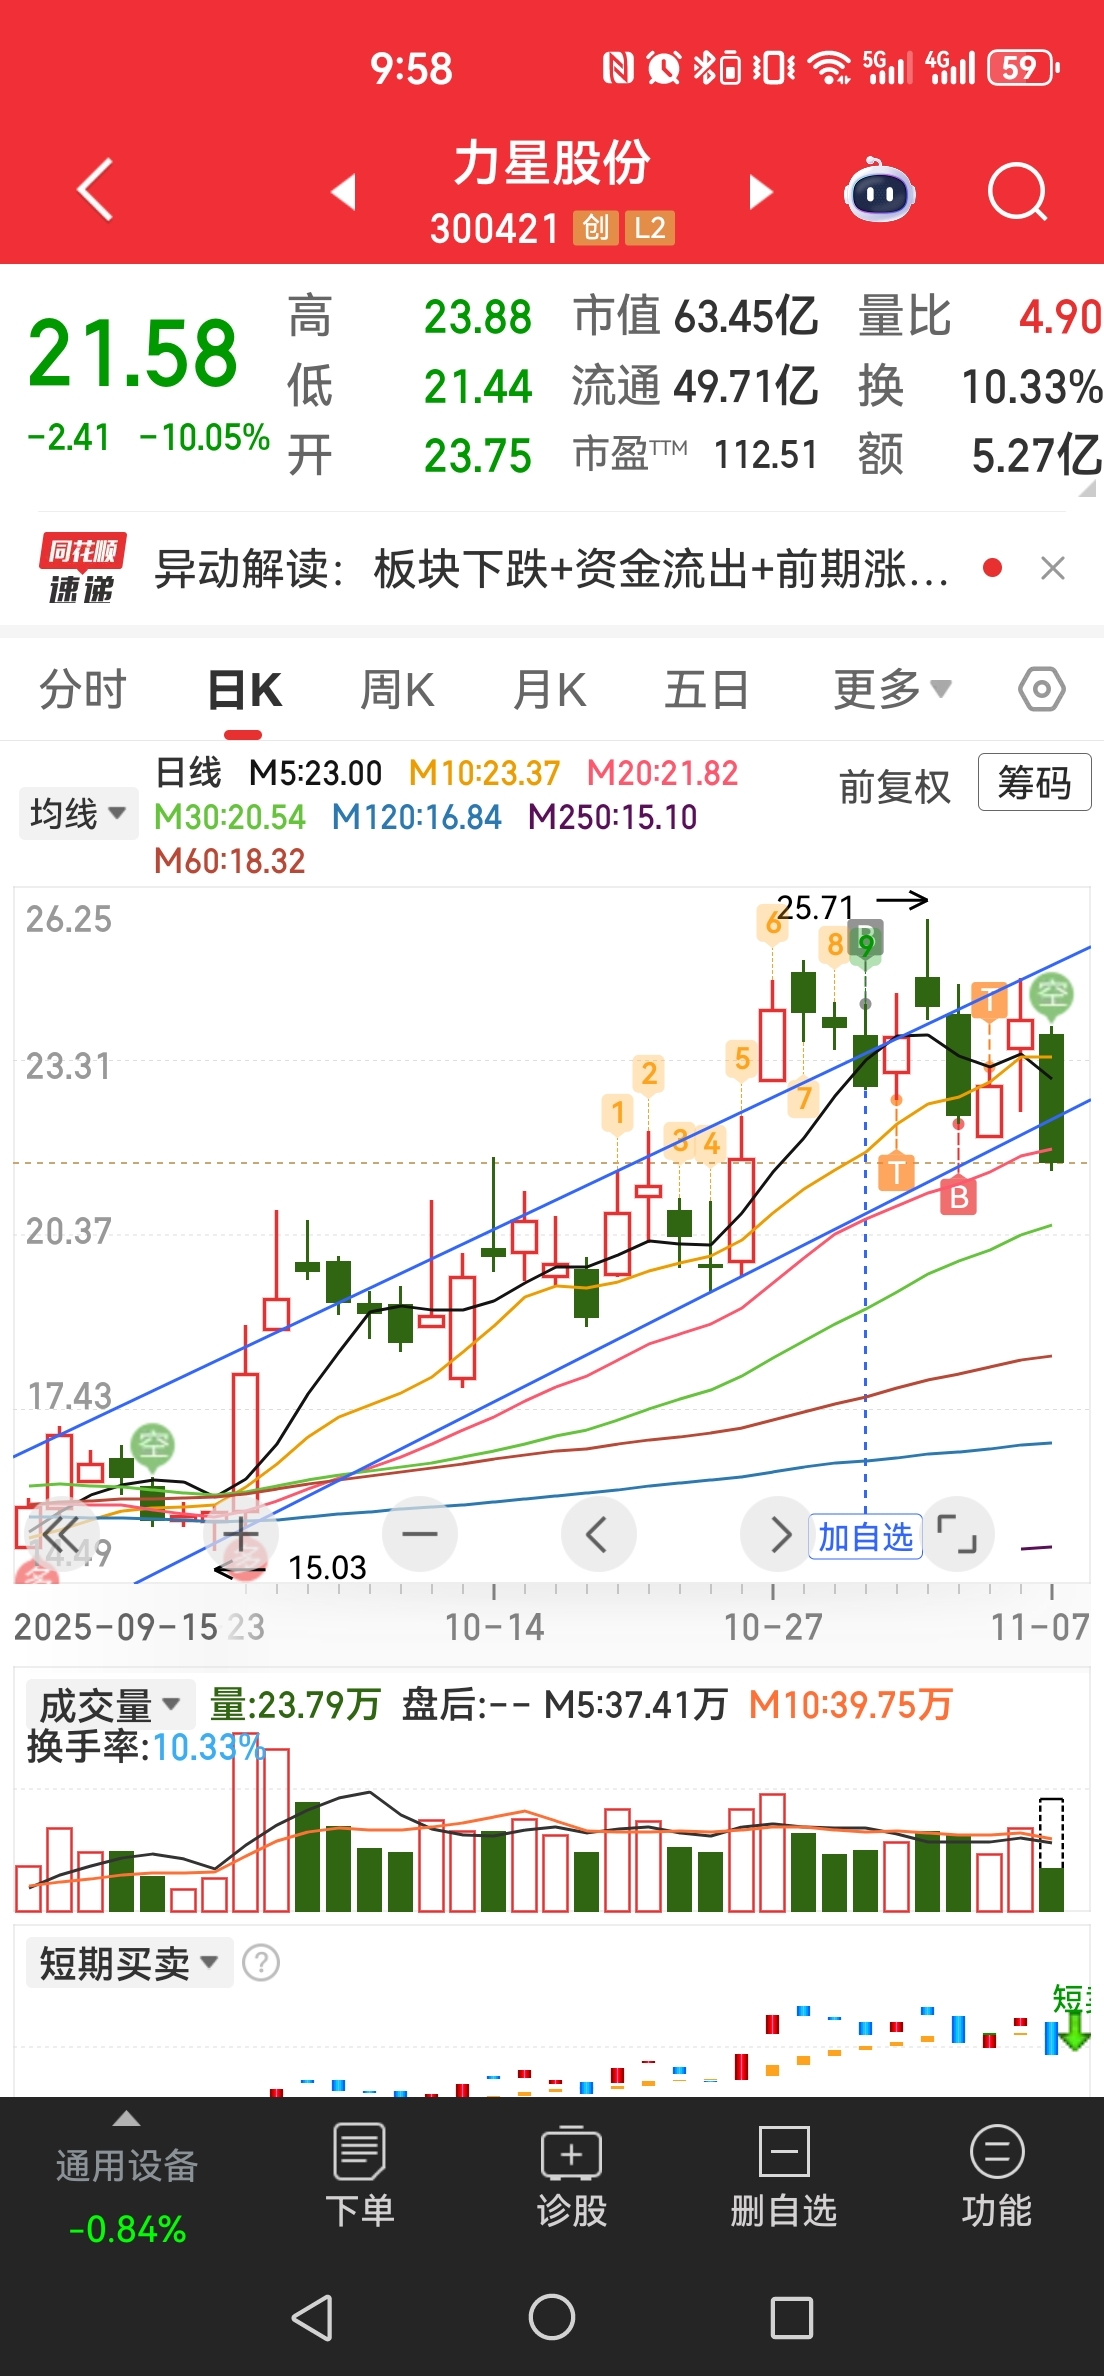Switch to the 五日 tab
The image size is (1104, 2376).
(706, 690)
